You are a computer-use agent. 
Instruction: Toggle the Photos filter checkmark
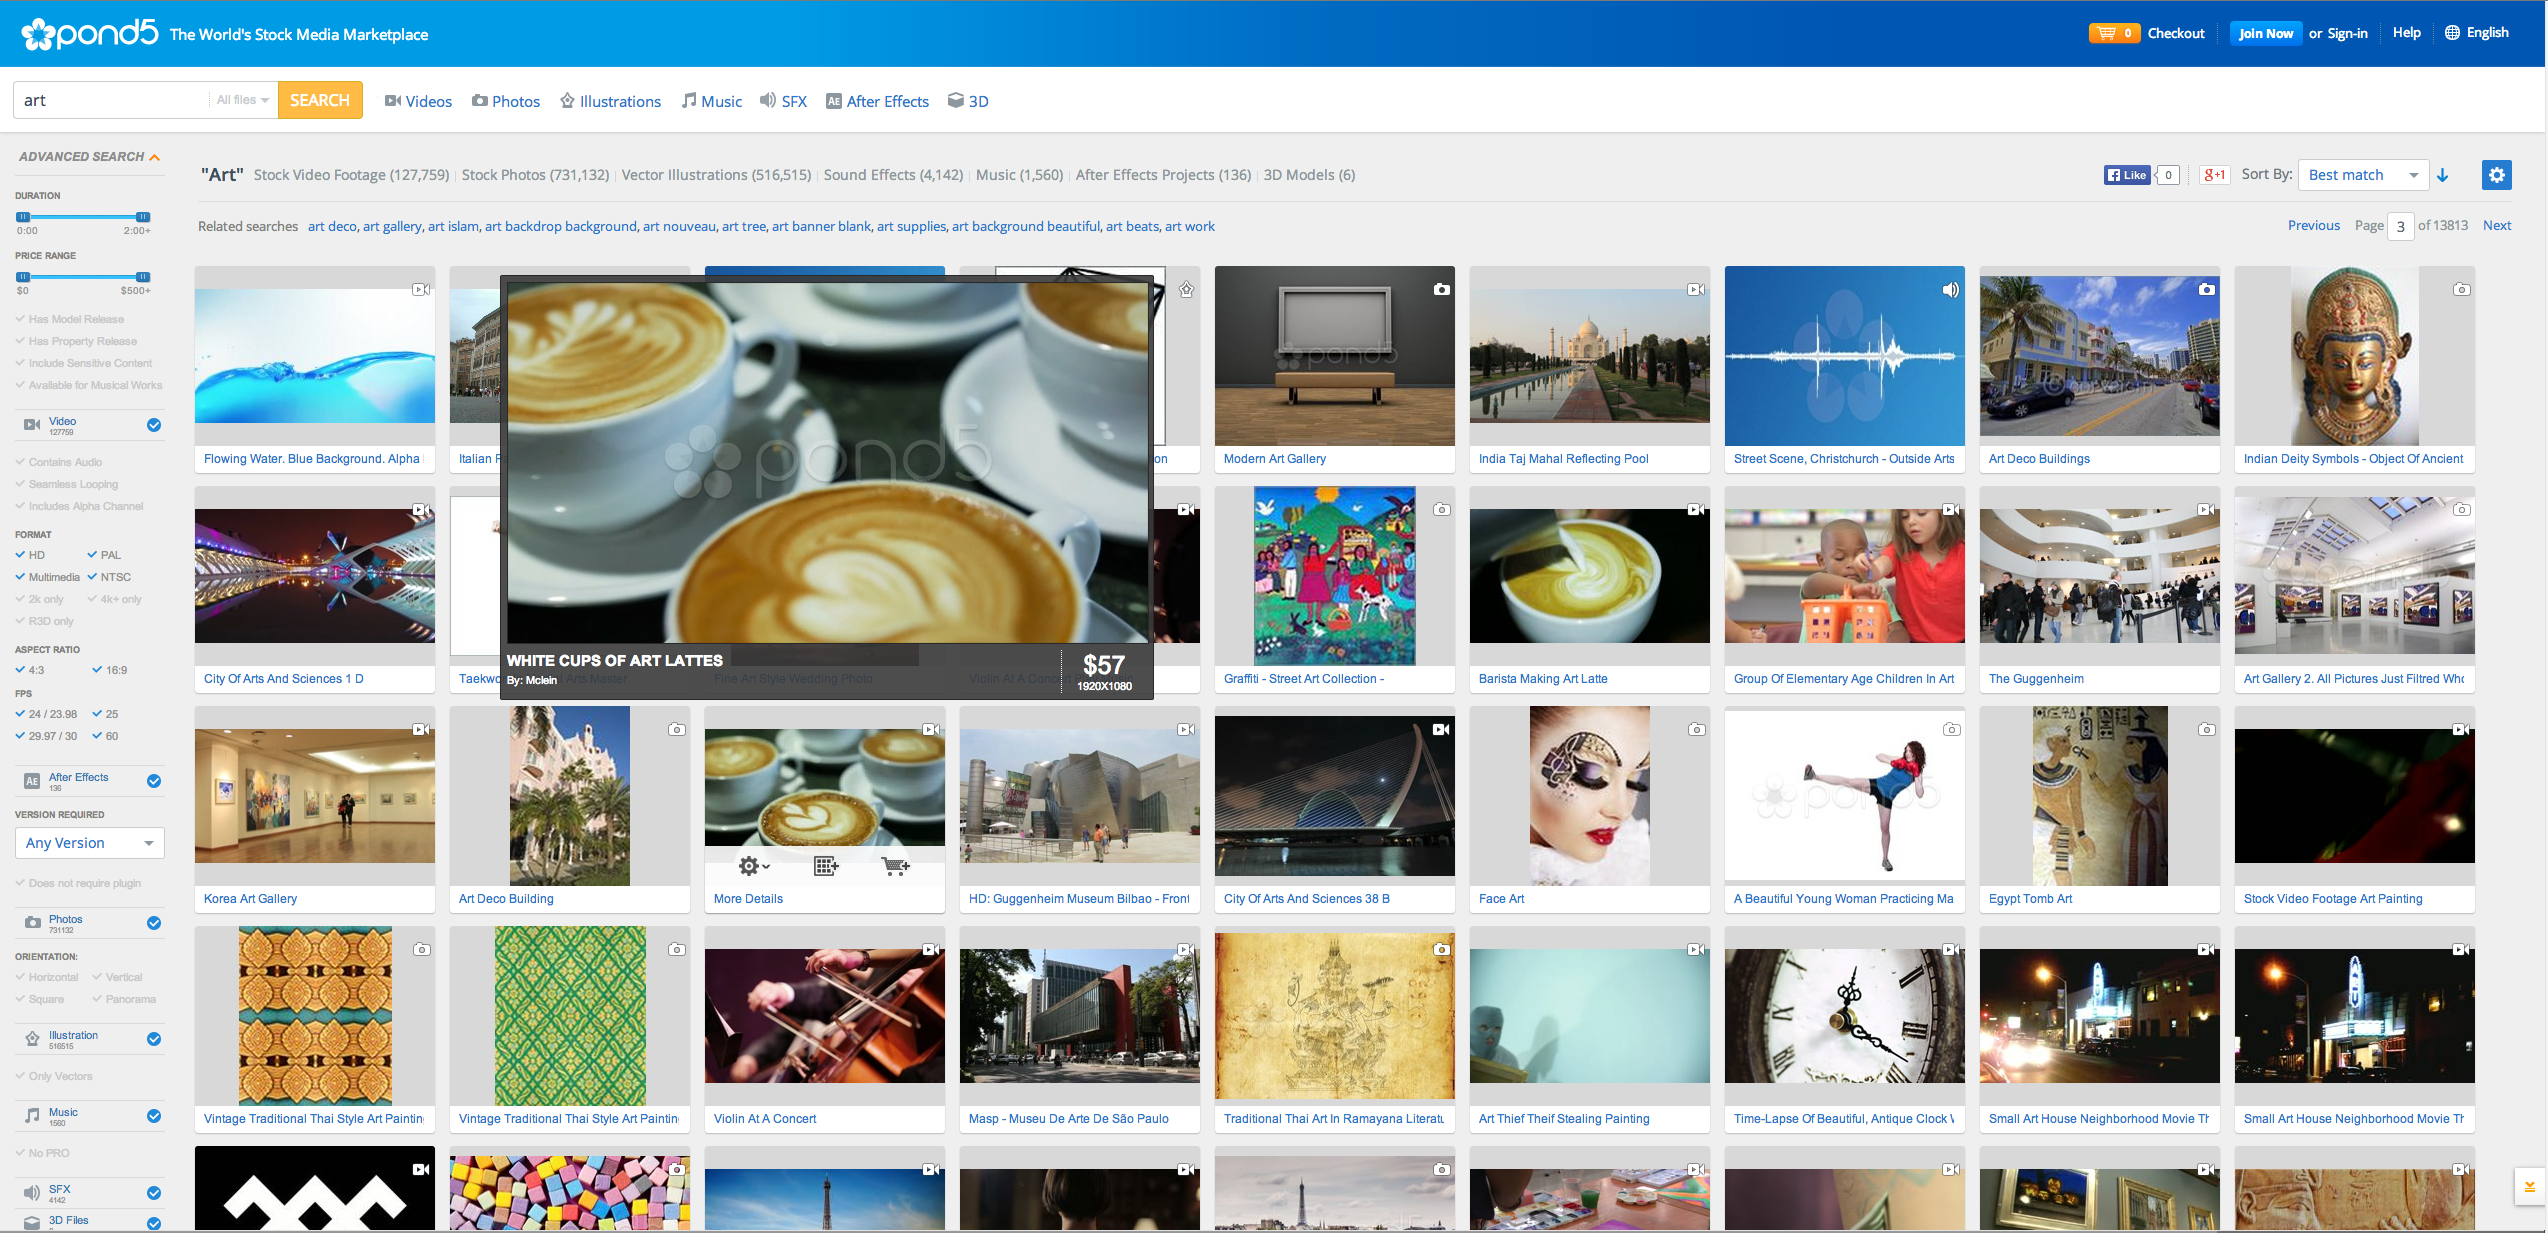point(154,923)
